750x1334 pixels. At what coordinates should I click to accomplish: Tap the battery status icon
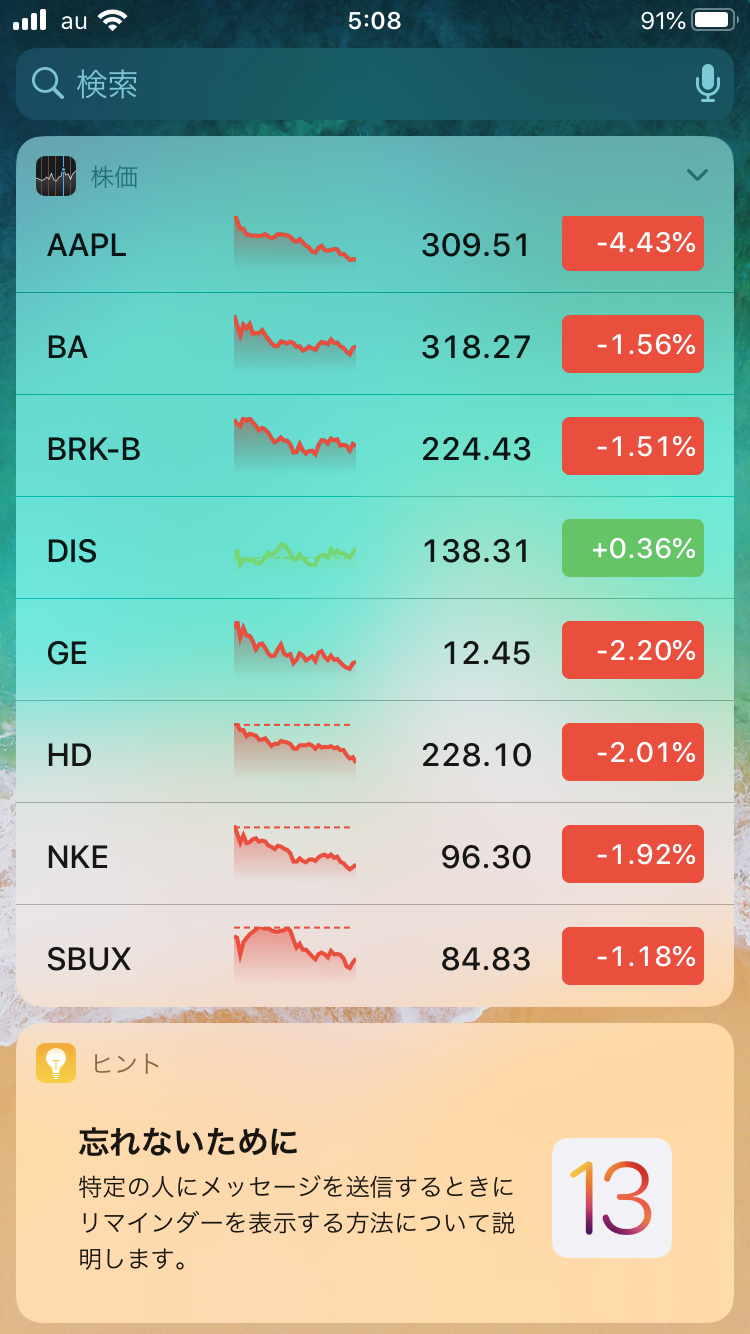point(715,21)
